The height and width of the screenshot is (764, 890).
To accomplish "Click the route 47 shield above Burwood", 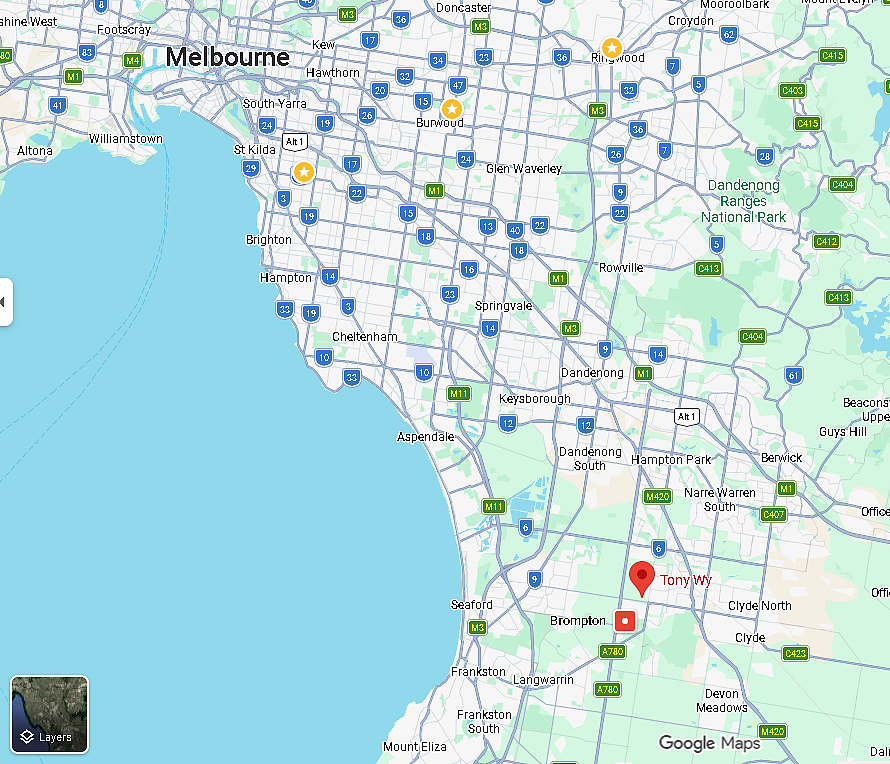I will click(x=457, y=85).
